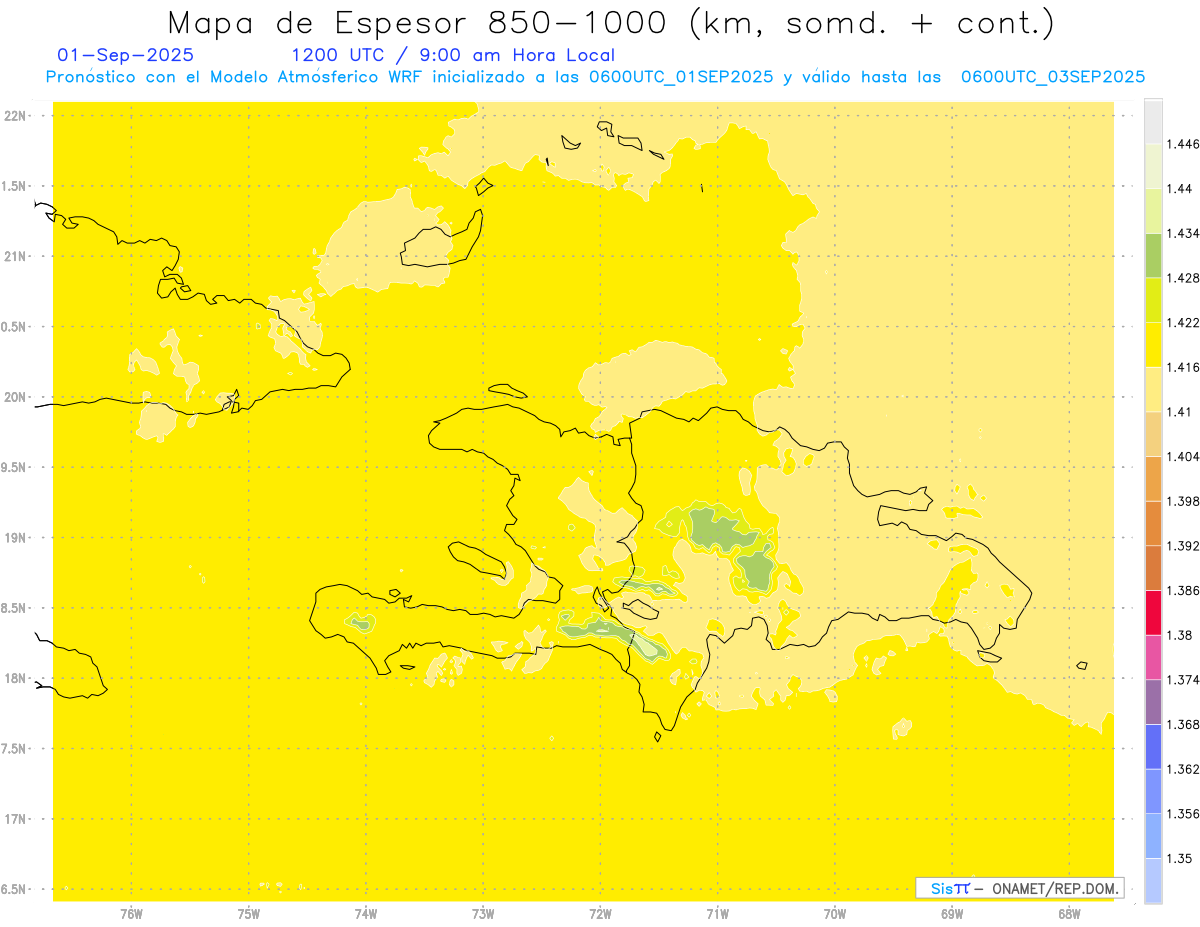Click the '21N' latitude label
Image resolution: width=1200 pixels, height=927 pixels.
16,256
